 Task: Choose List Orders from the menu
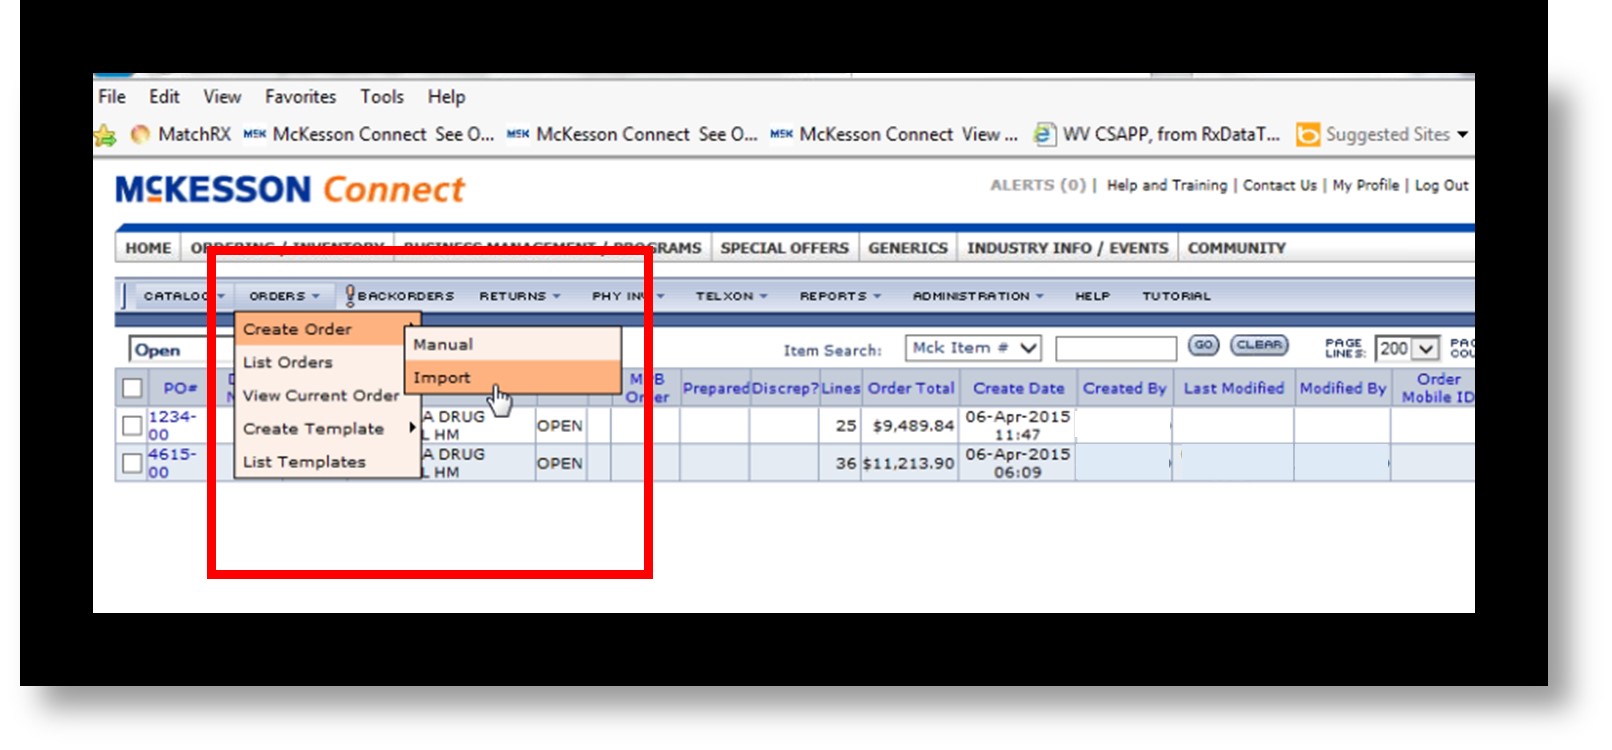tap(327, 362)
